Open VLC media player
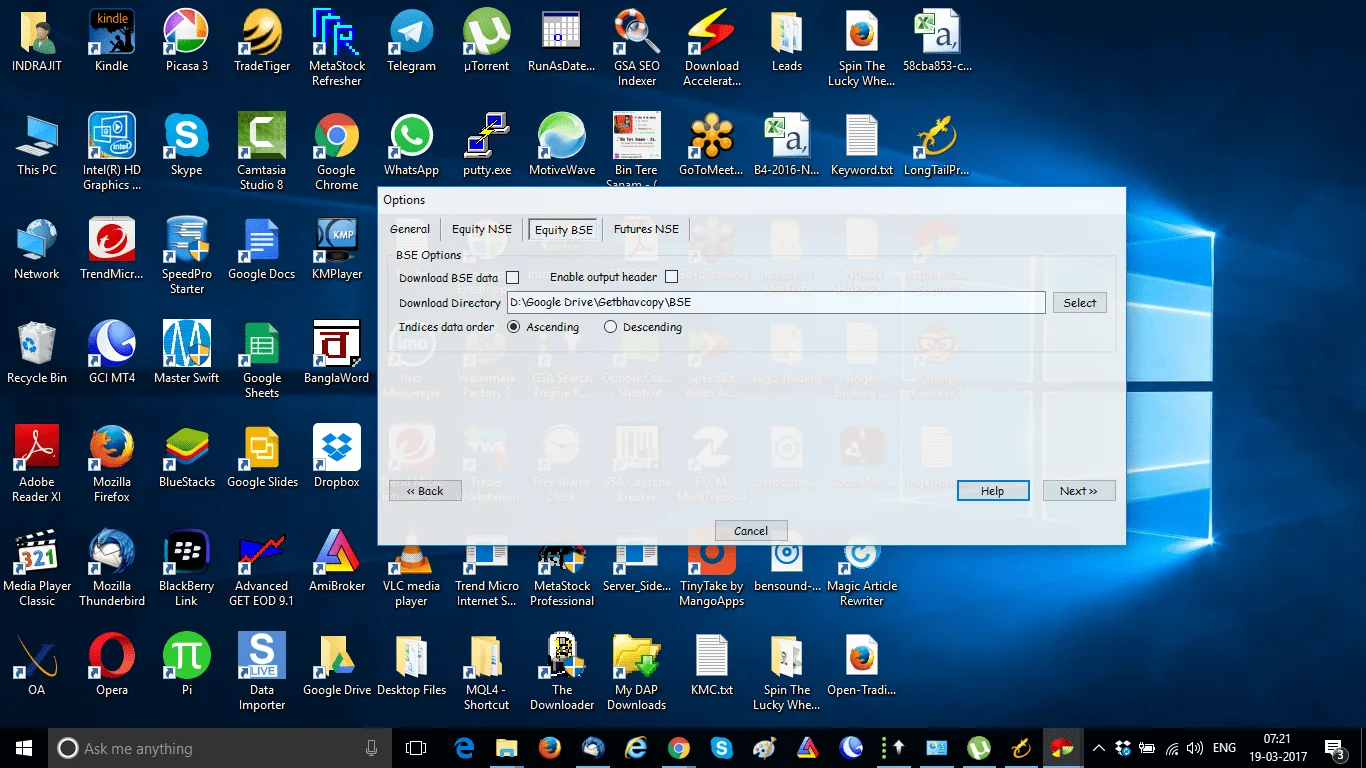 pos(411,560)
